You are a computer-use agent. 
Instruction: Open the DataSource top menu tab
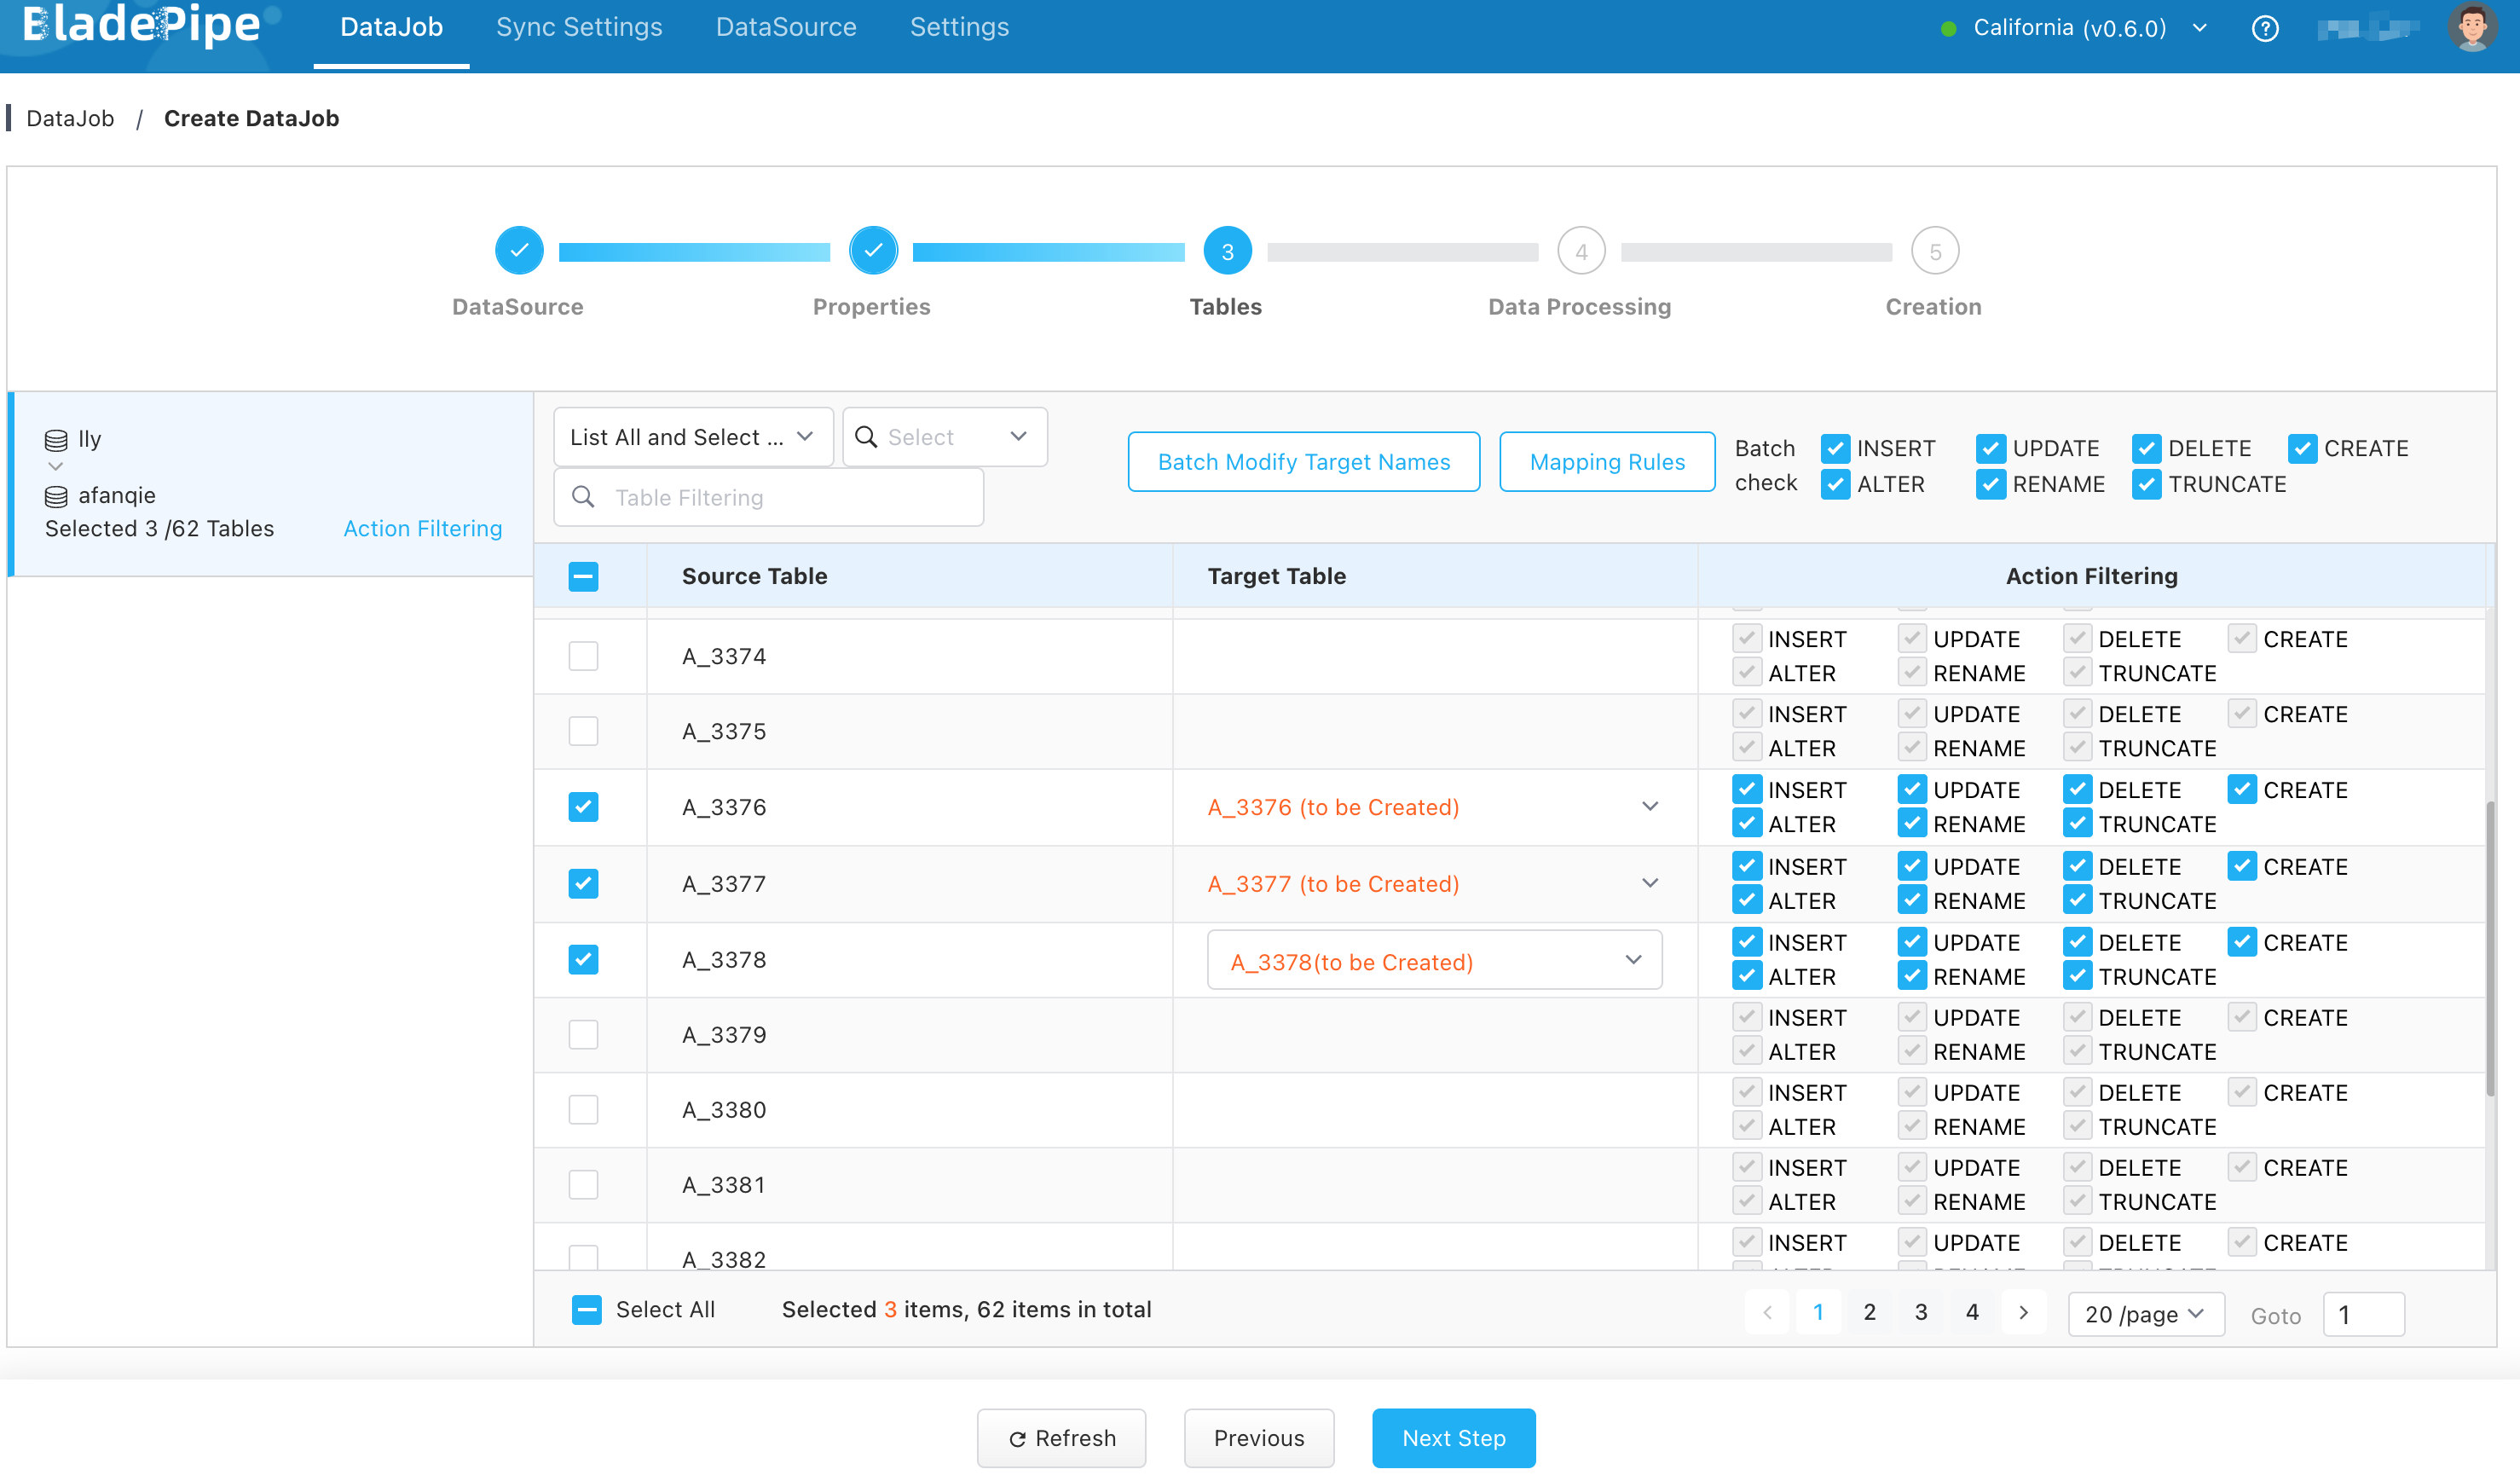pyautogui.click(x=786, y=27)
